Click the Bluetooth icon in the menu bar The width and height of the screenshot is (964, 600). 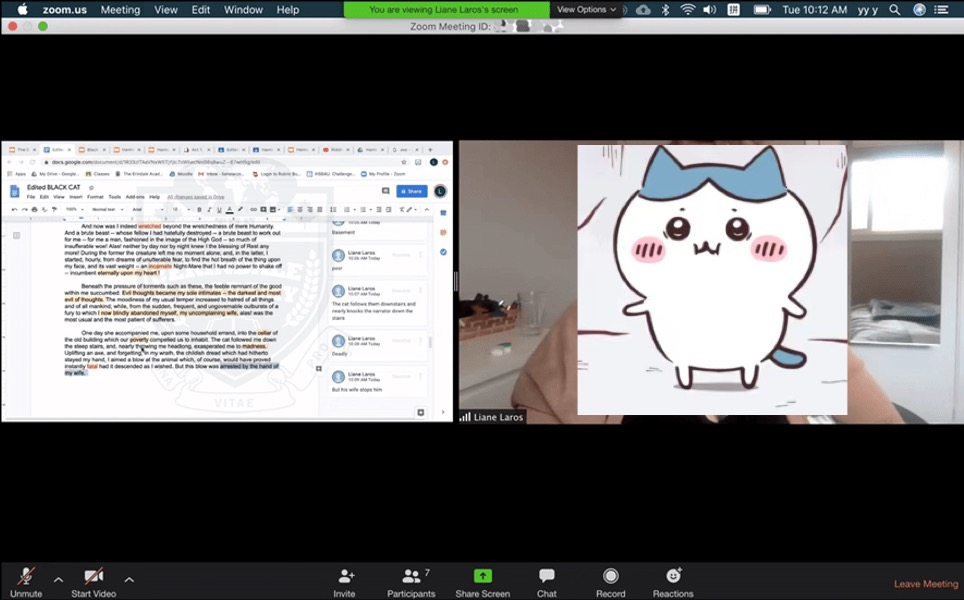(x=665, y=9)
